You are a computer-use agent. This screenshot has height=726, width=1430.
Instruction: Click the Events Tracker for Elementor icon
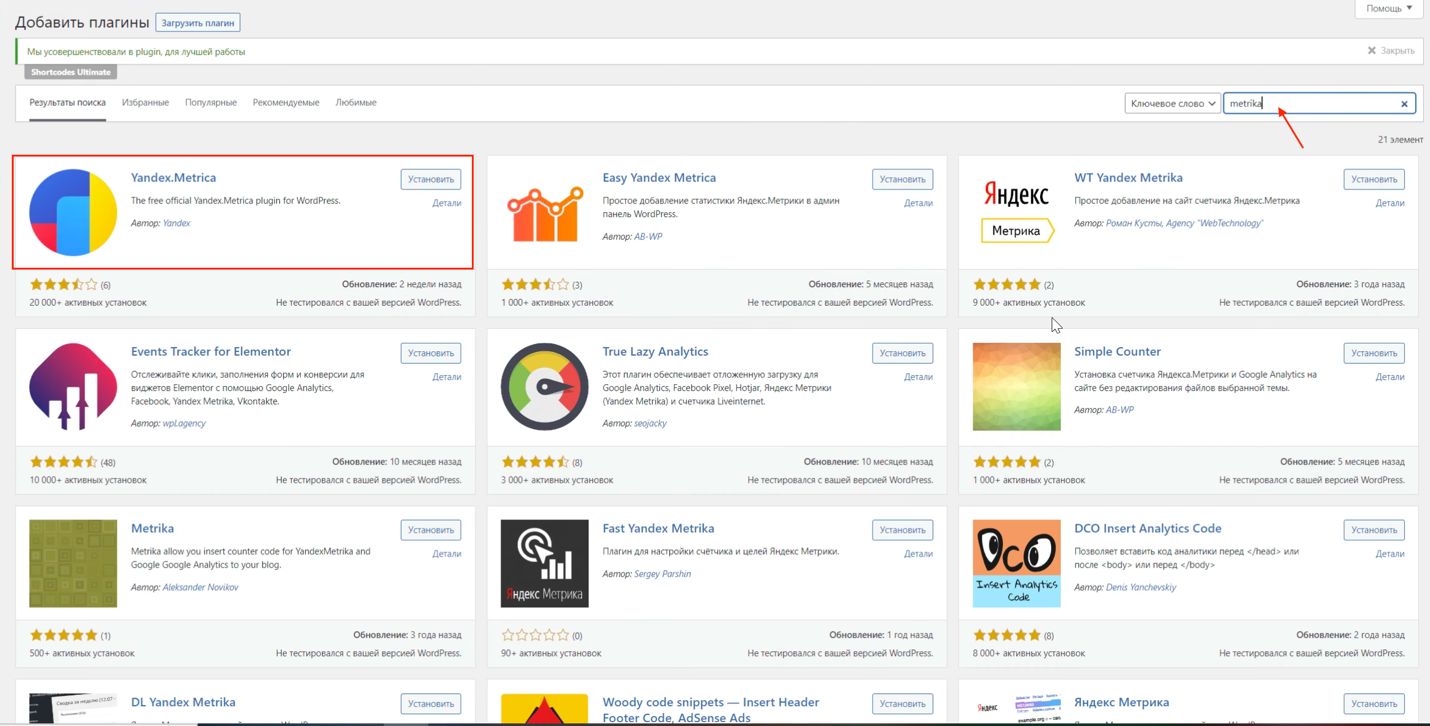click(73, 386)
